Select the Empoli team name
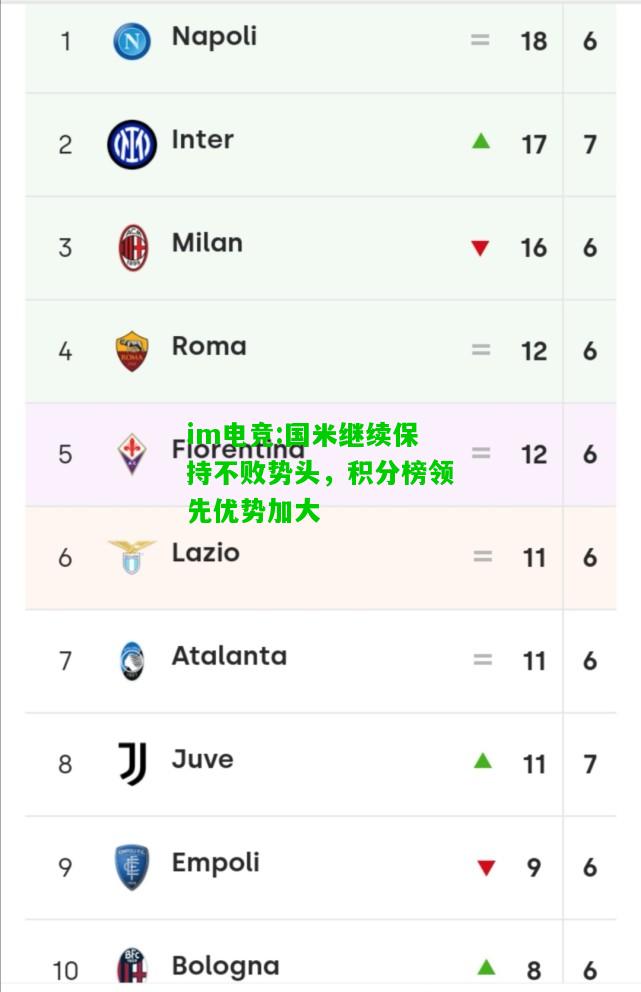Viewport: 641px width, 992px height. tap(216, 864)
